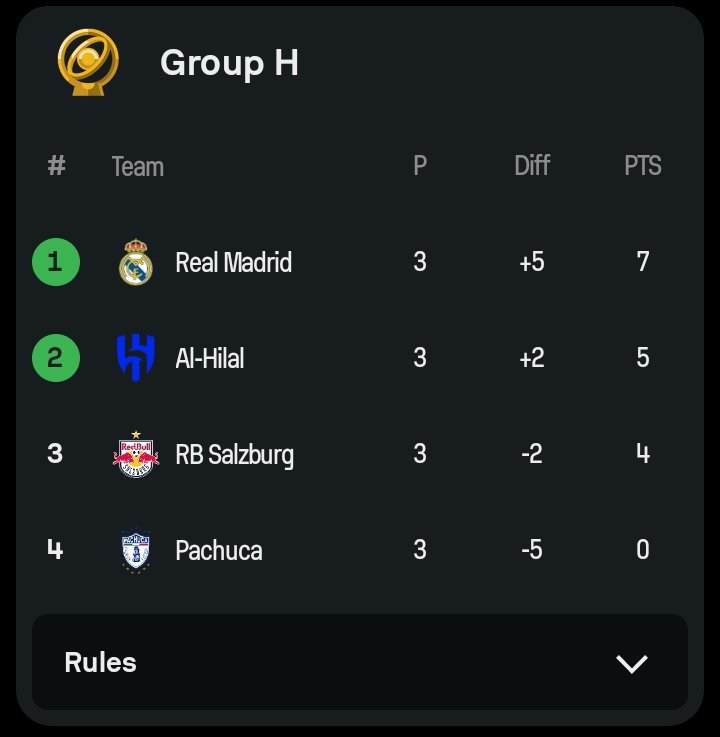Screen dimensions: 720x737
Task: Click the Team column header
Action: coord(138,167)
